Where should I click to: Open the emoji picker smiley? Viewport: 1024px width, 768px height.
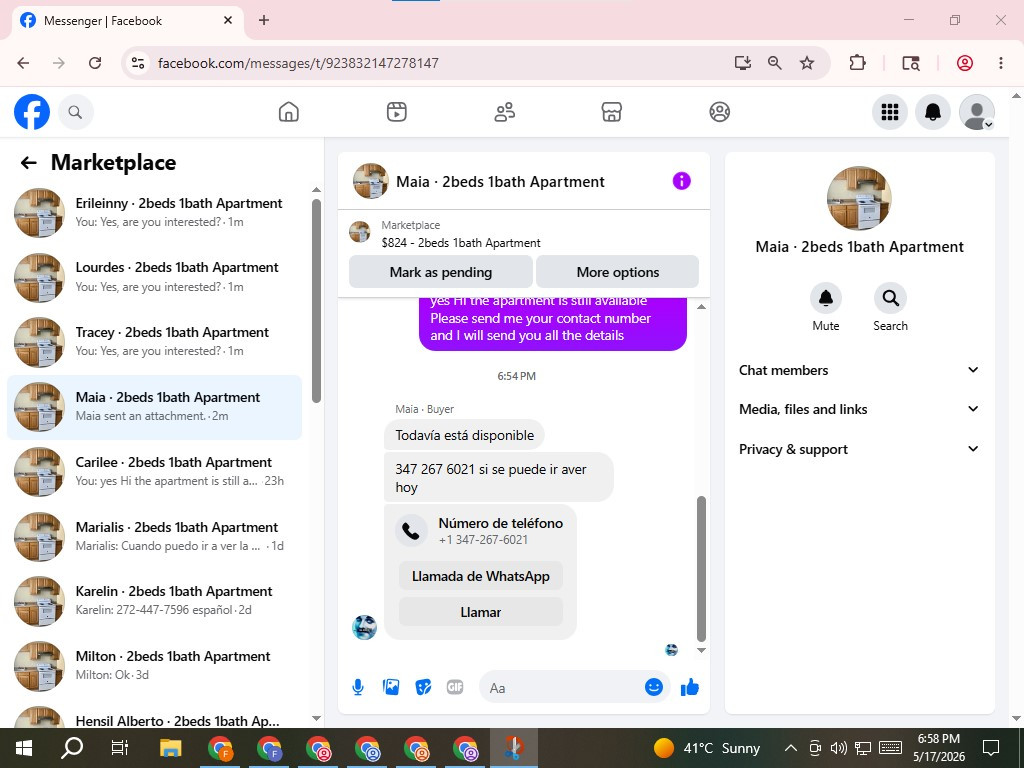(x=654, y=687)
